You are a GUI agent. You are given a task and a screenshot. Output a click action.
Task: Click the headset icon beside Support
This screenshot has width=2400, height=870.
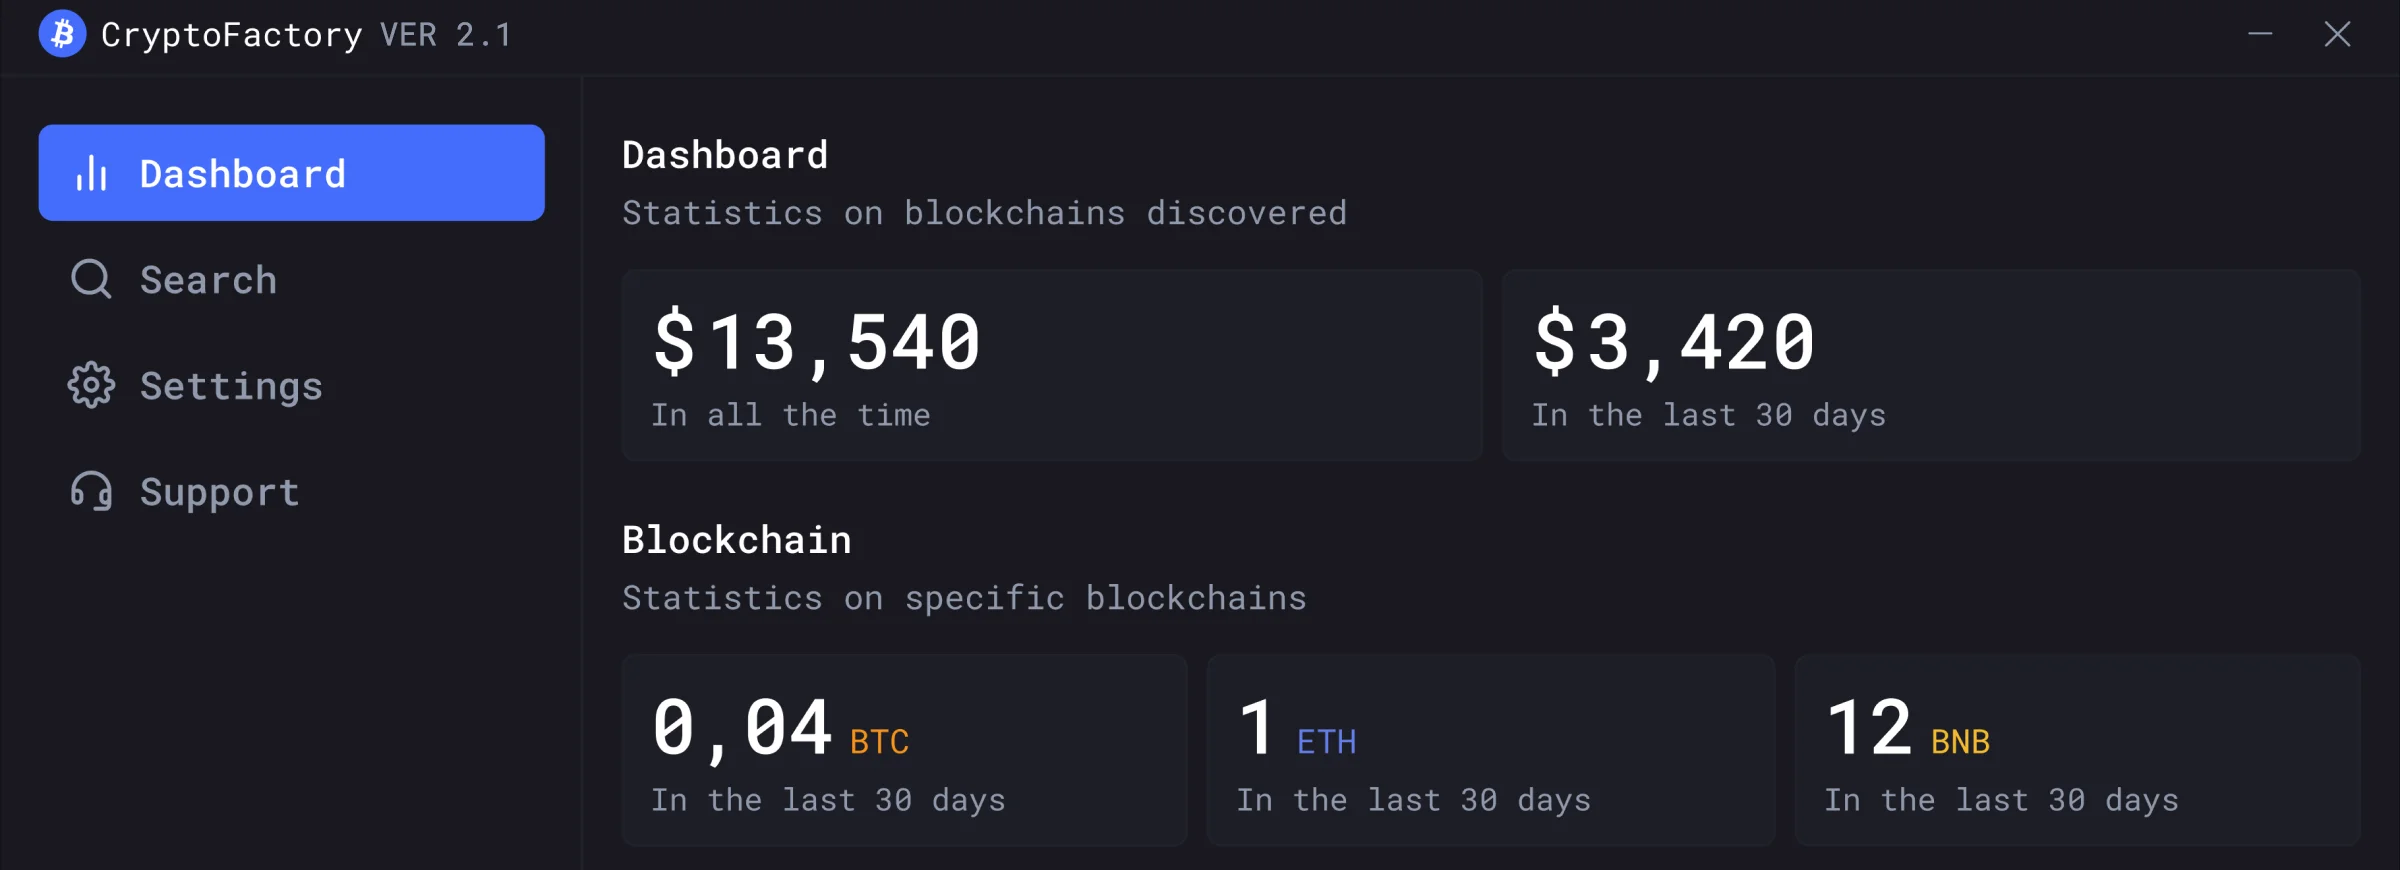click(x=91, y=491)
